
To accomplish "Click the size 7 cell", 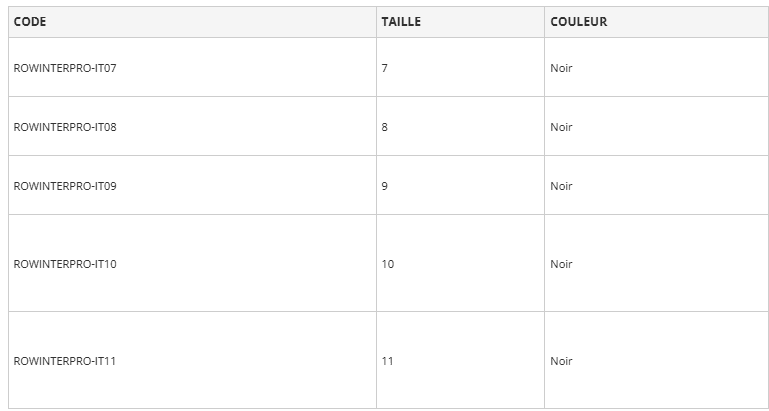I will (385, 68).
